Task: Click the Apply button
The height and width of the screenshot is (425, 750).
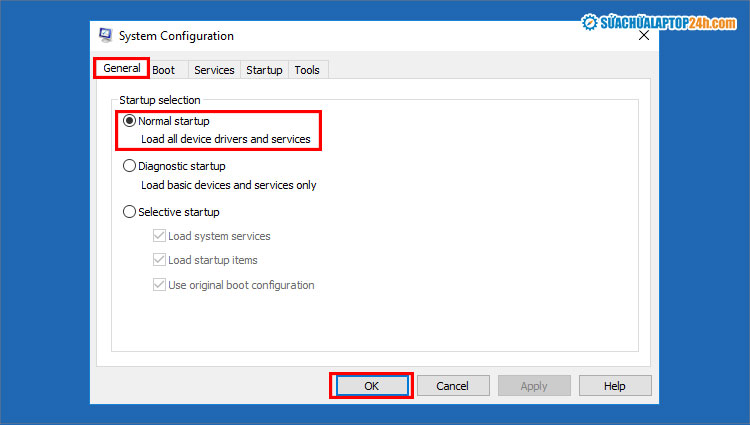Action: point(534,386)
